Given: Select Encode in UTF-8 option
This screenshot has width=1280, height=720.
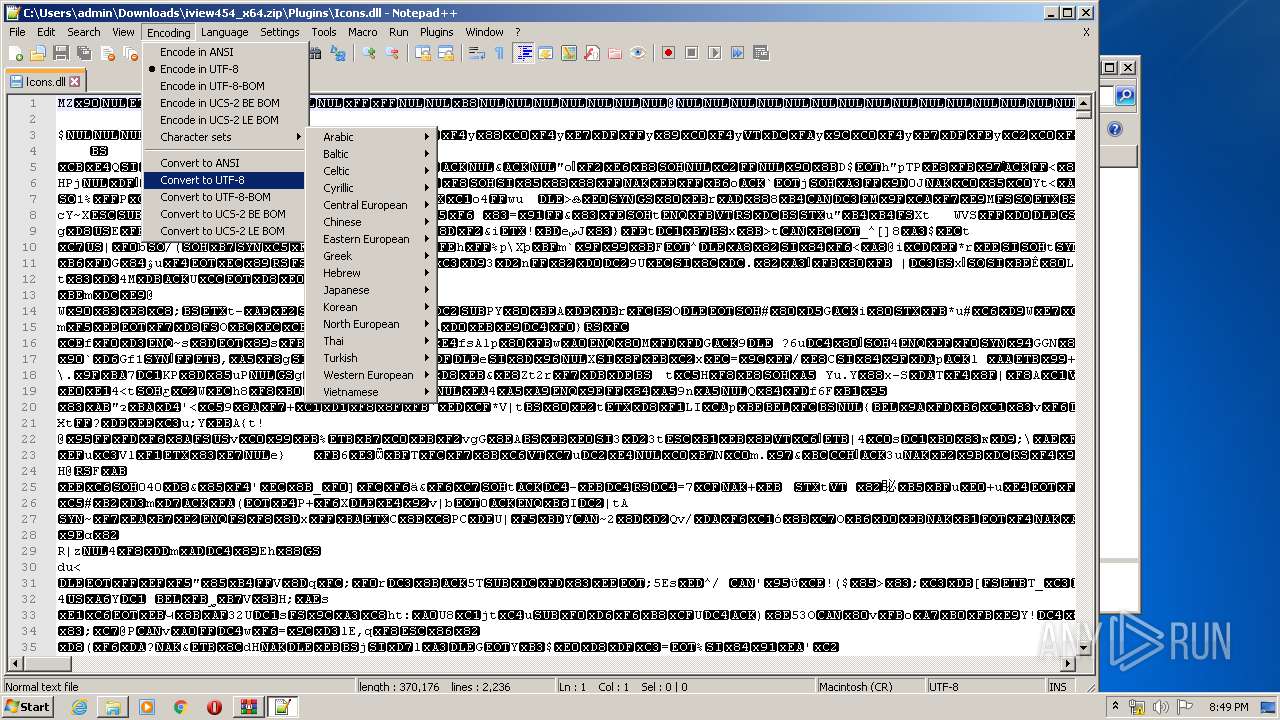Looking at the screenshot, I should tap(225, 69).
